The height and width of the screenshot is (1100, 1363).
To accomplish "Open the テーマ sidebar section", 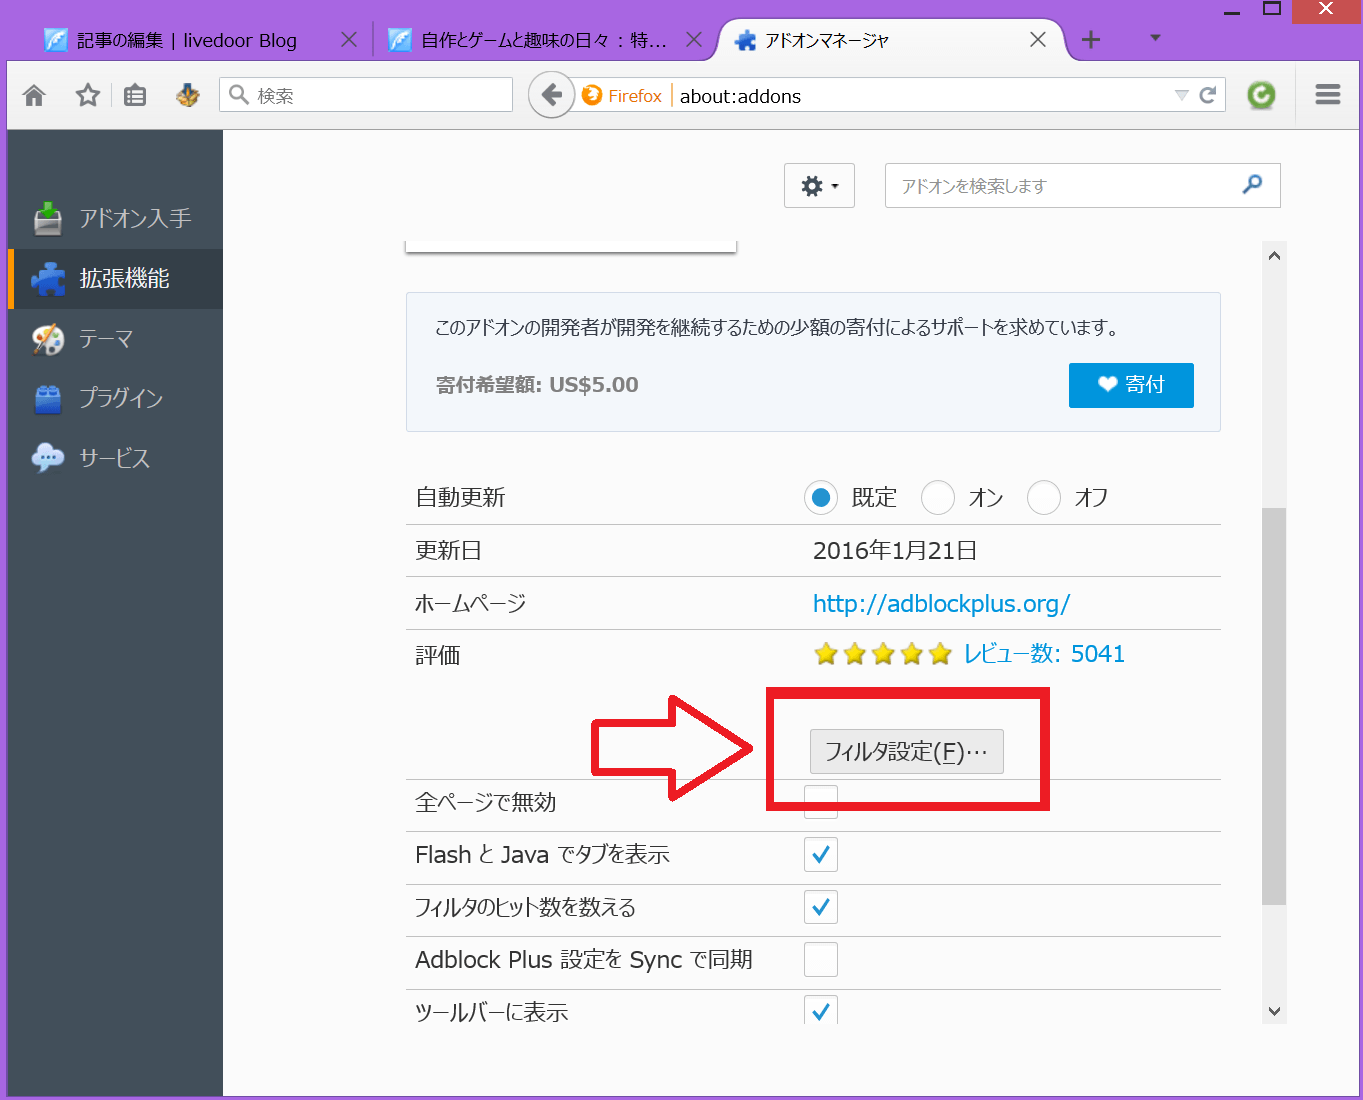I will pyautogui.click(x=115, y=339).
